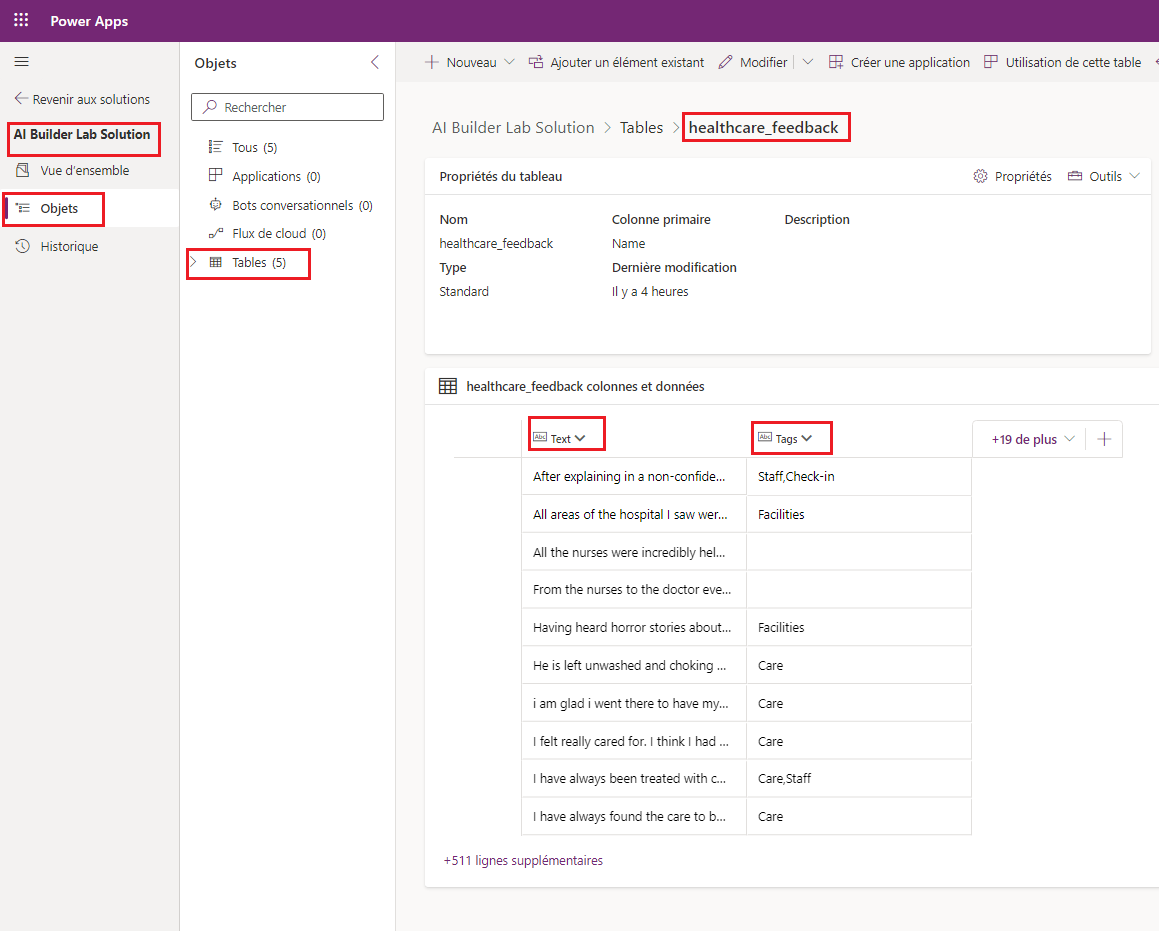Click the table icon beside colonnes et données
Viewport: 1159px width, 931px height.
coord(448,386)
